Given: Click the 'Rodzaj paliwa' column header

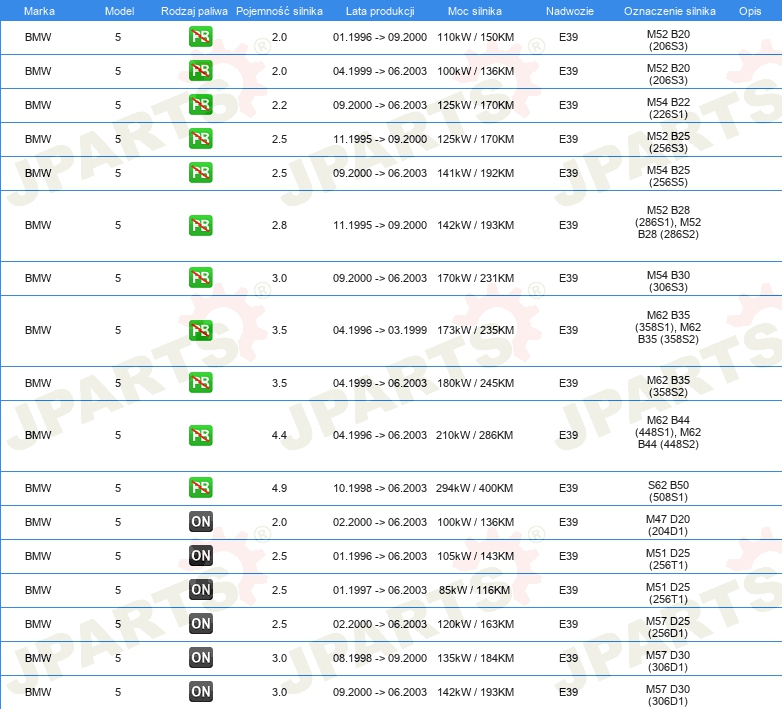Looking at the screenshot, I should tap(193, 10).
